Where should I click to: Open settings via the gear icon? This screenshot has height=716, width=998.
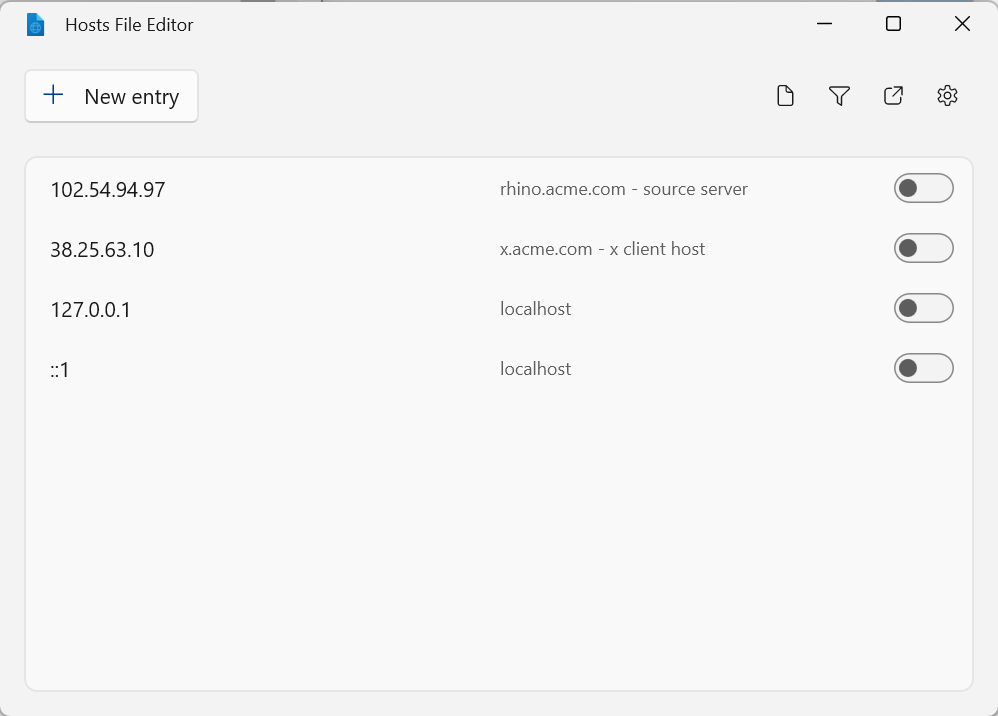[947, 95]
